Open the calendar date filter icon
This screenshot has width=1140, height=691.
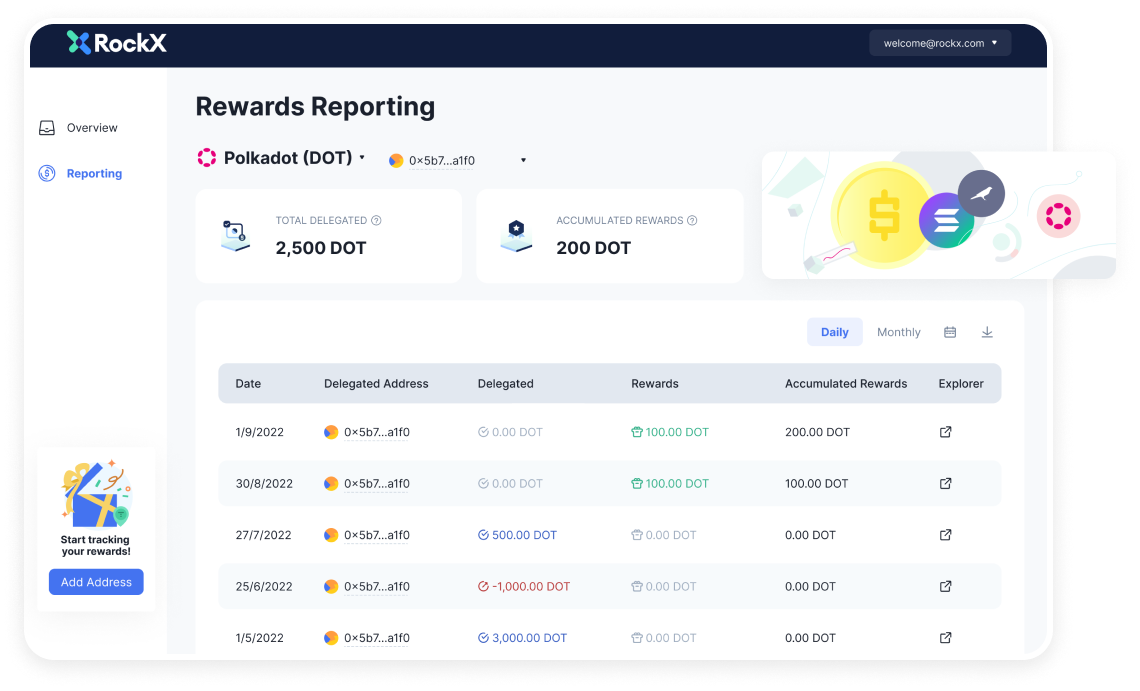(x=949, y=331)
